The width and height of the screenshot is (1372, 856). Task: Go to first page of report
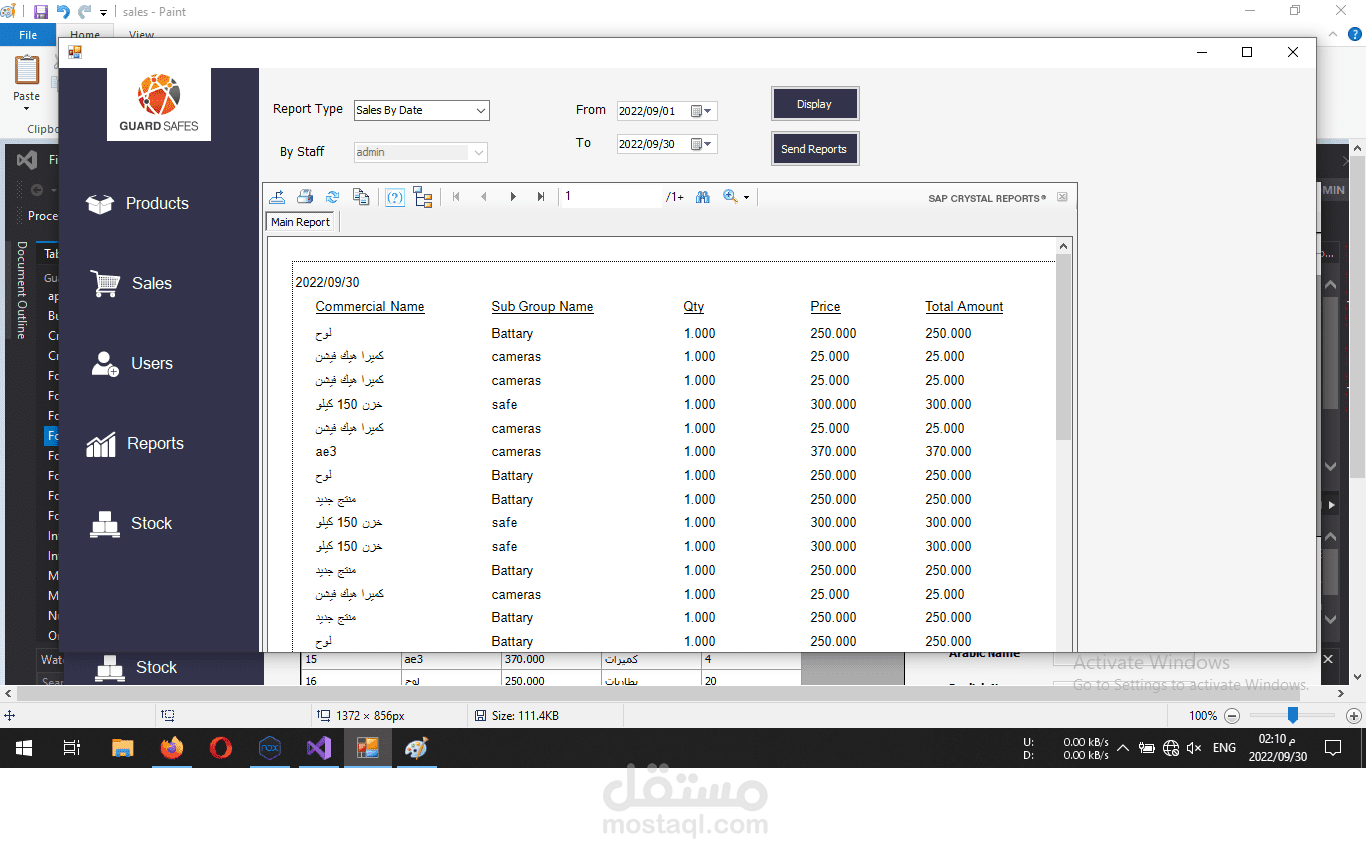(456, 197)
